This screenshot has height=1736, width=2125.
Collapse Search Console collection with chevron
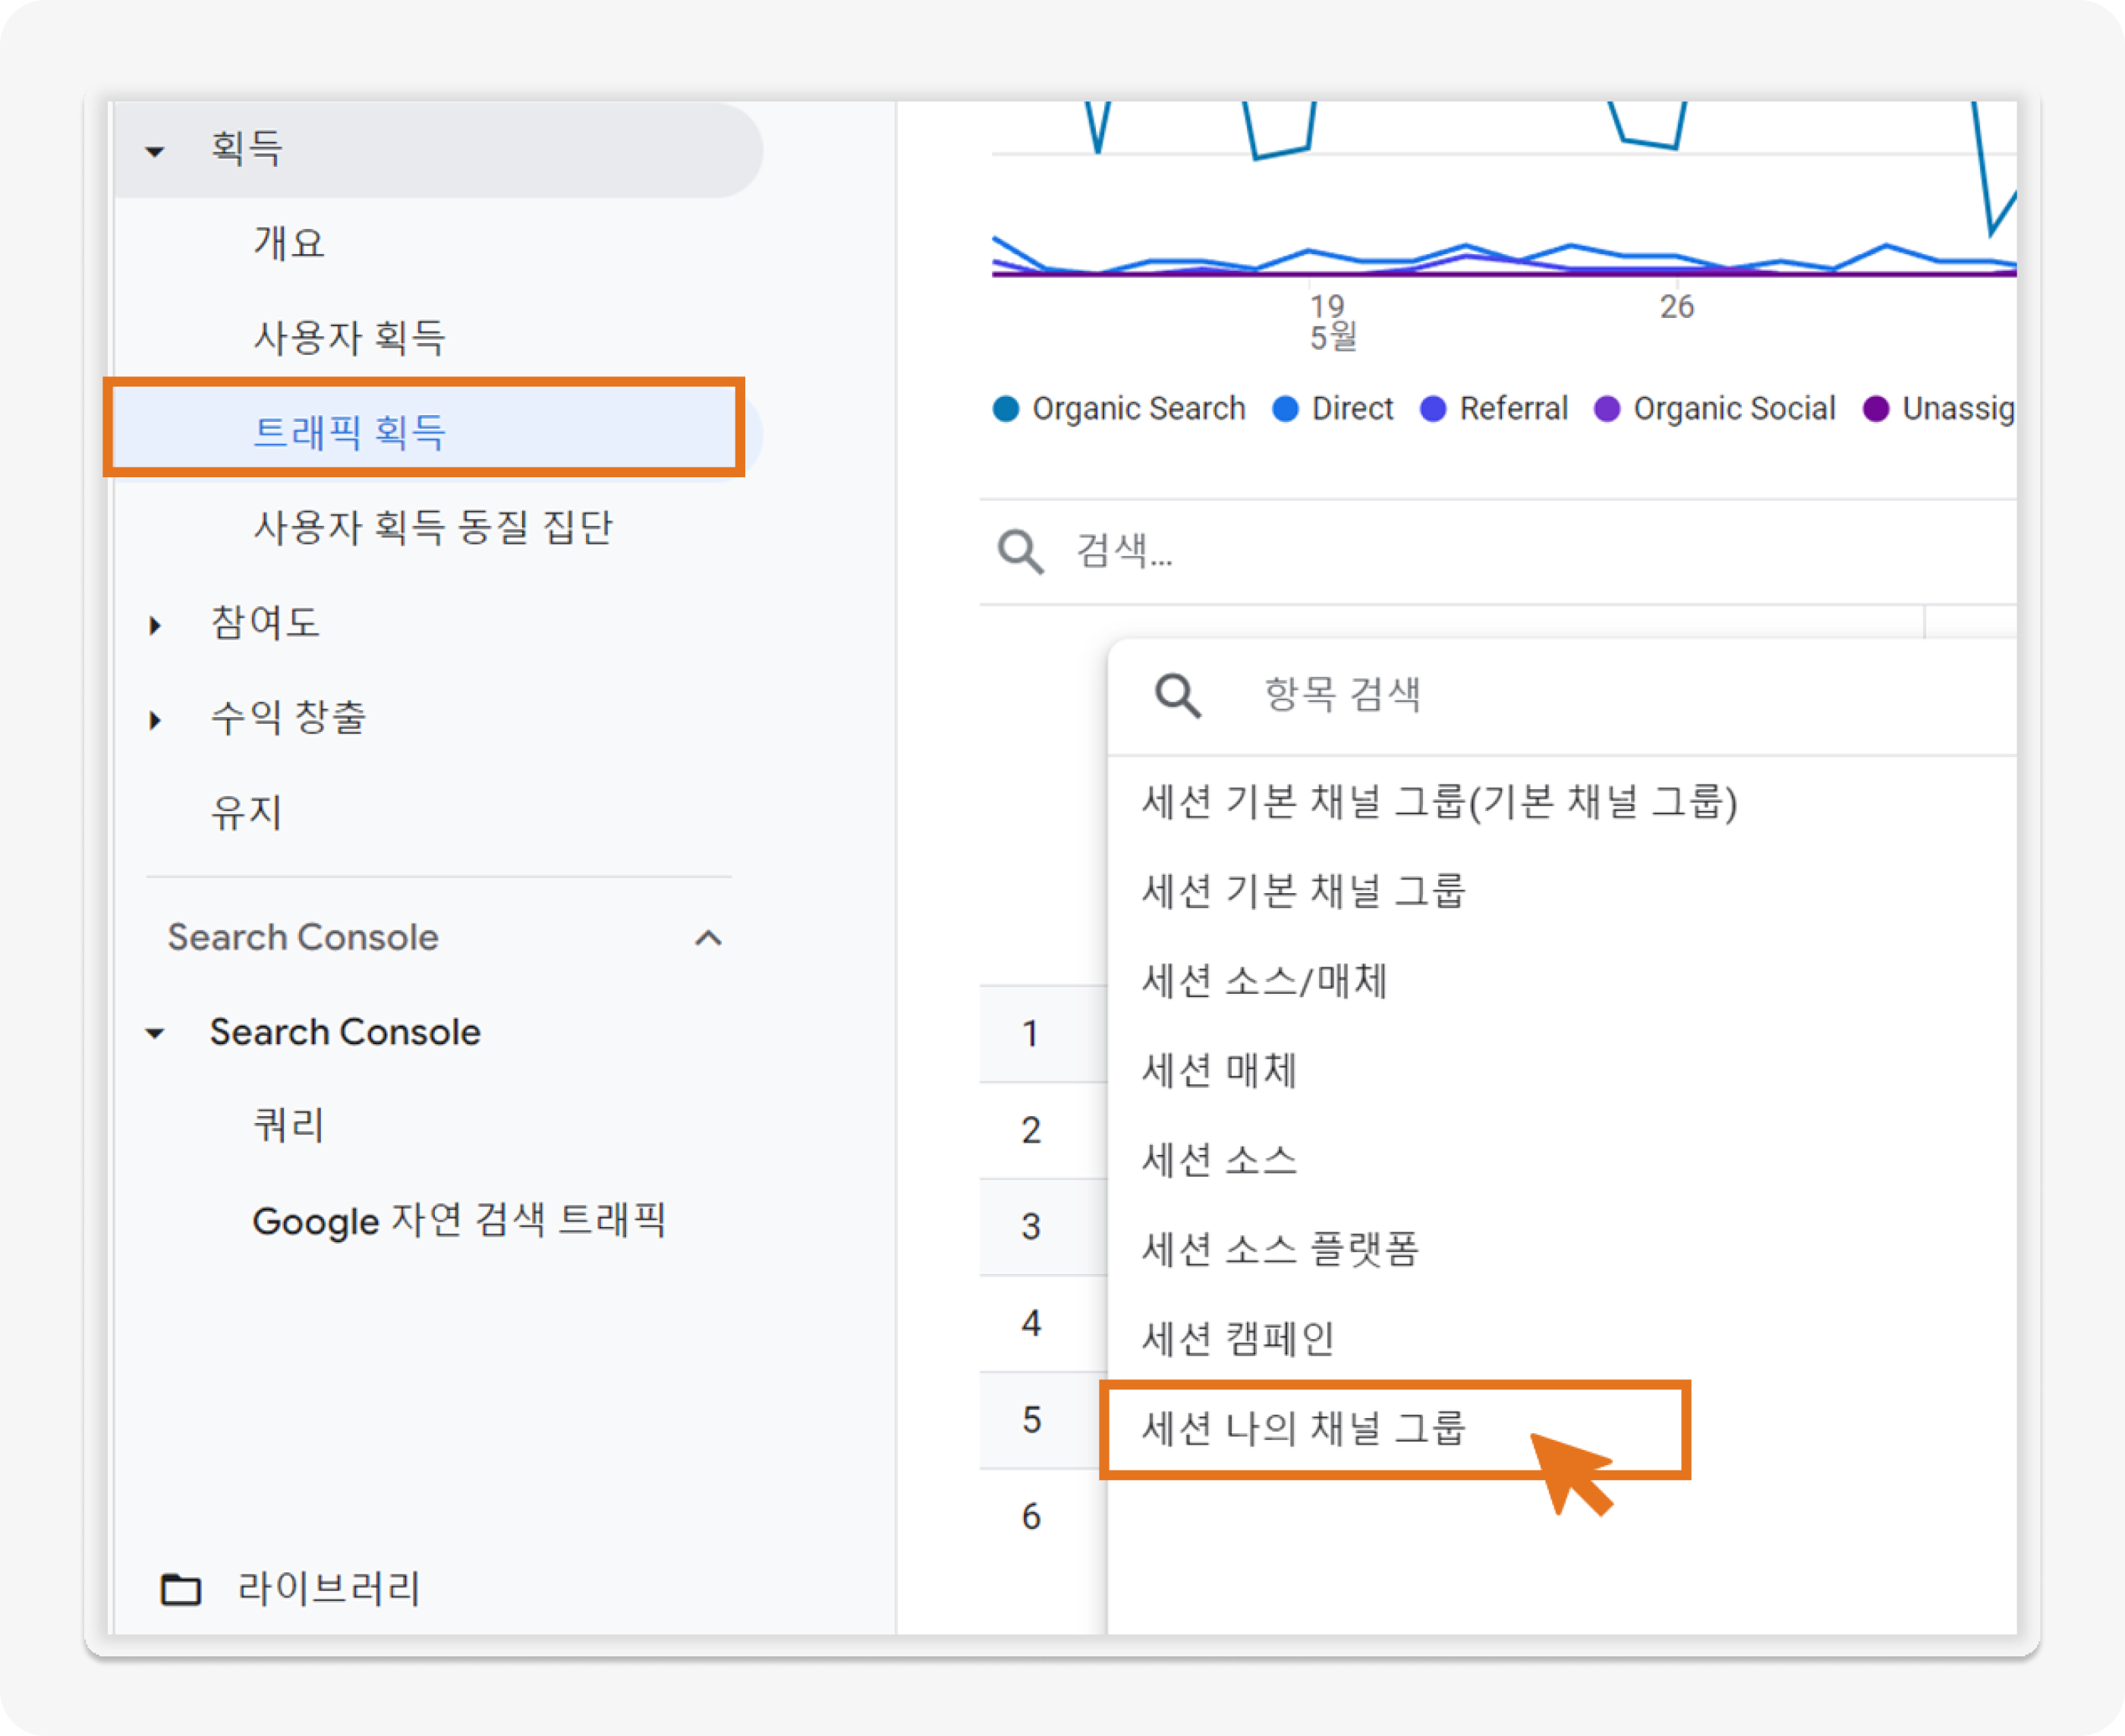coord(708,938)
